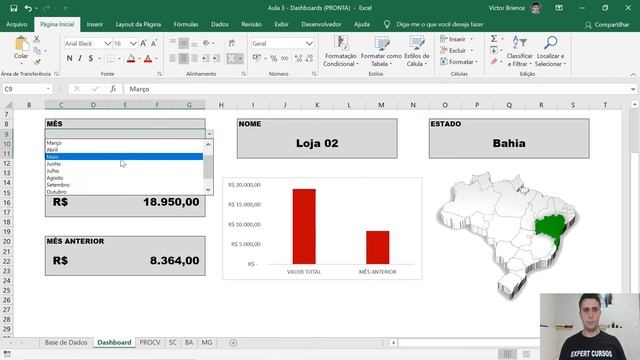
Task: Switch to the Dados ribbon tab
Action: coord(220,24)
